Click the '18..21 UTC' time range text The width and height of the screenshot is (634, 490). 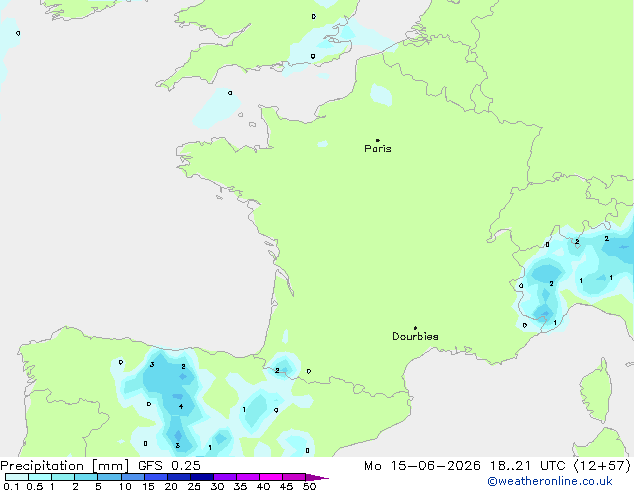[x=527, y=466]
